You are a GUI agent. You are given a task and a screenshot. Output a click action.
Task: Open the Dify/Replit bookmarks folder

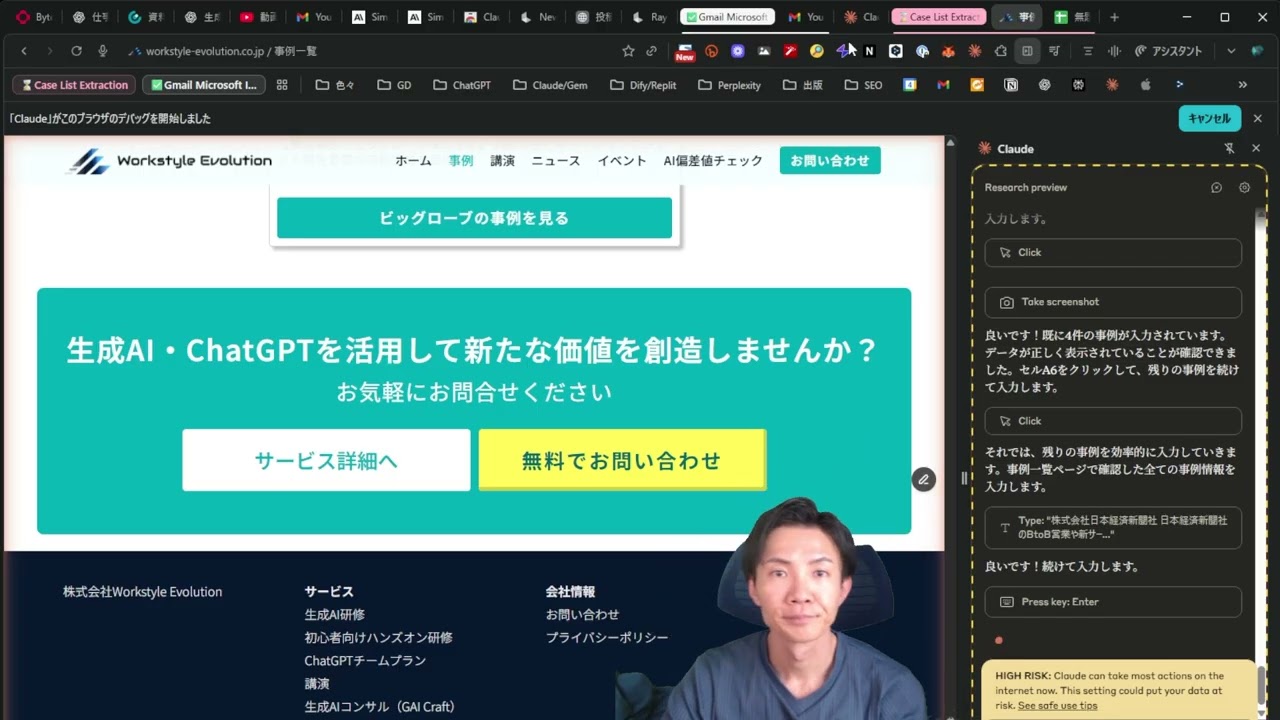coord(643,85)
